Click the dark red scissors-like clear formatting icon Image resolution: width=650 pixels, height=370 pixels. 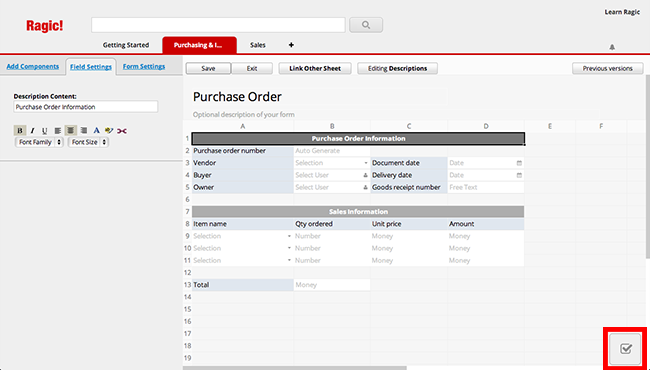tap(121, 131)
